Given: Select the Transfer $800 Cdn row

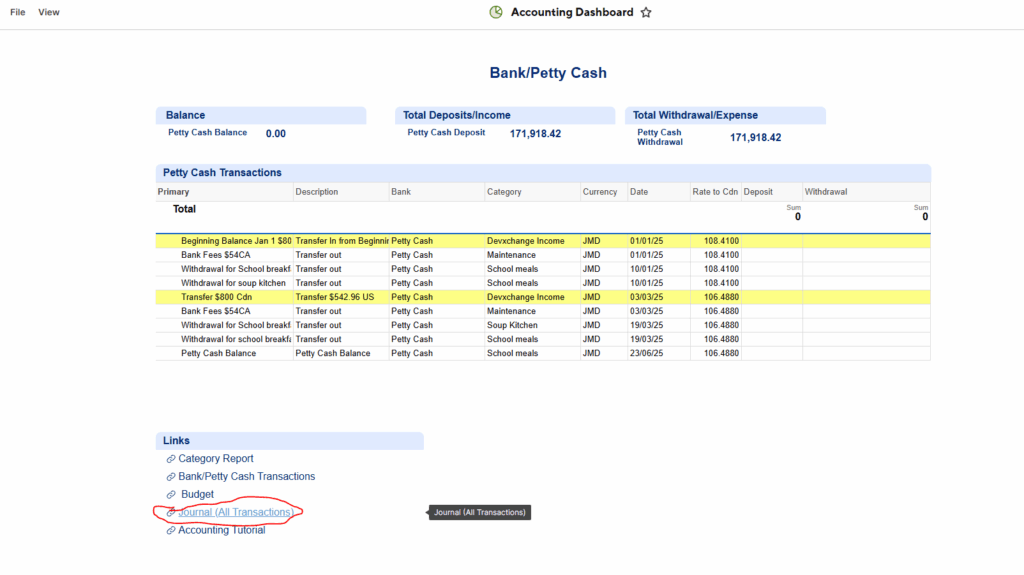Looking at the screenshot, I should click(216, 297).
